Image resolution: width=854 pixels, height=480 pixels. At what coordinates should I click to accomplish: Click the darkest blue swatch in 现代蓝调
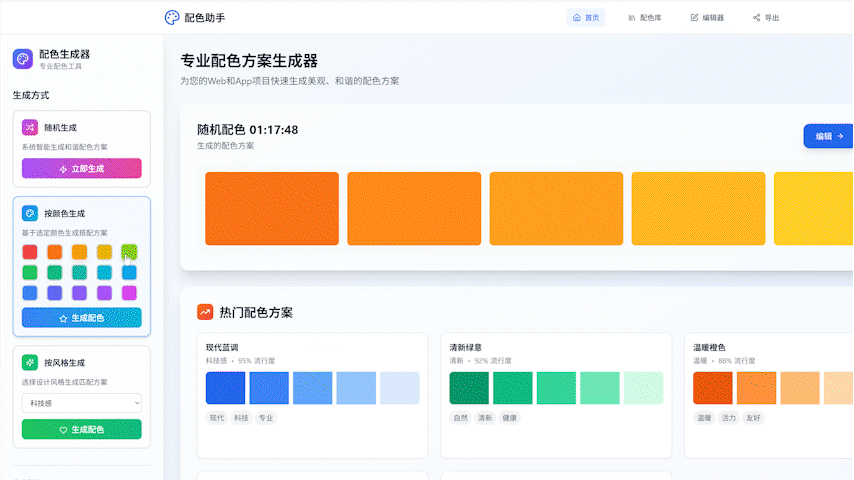point(225,388)
